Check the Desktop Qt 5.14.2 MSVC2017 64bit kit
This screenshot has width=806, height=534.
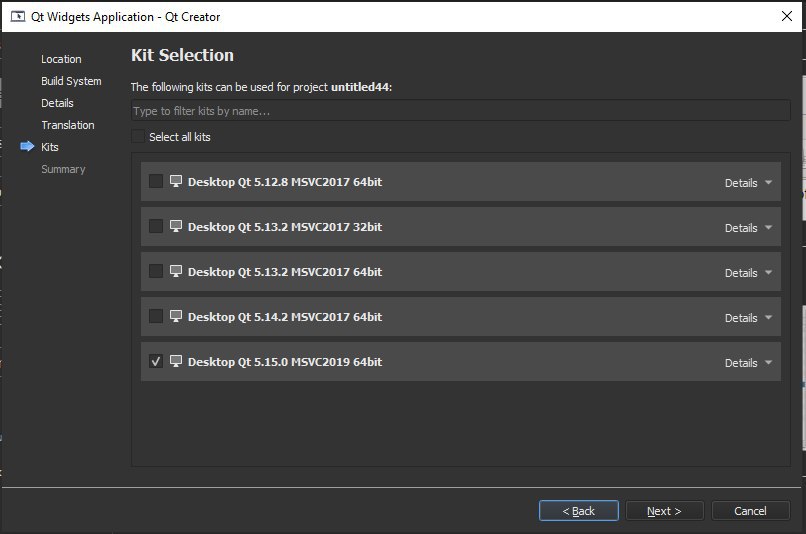pyautogui.click(x=156, y=316)
